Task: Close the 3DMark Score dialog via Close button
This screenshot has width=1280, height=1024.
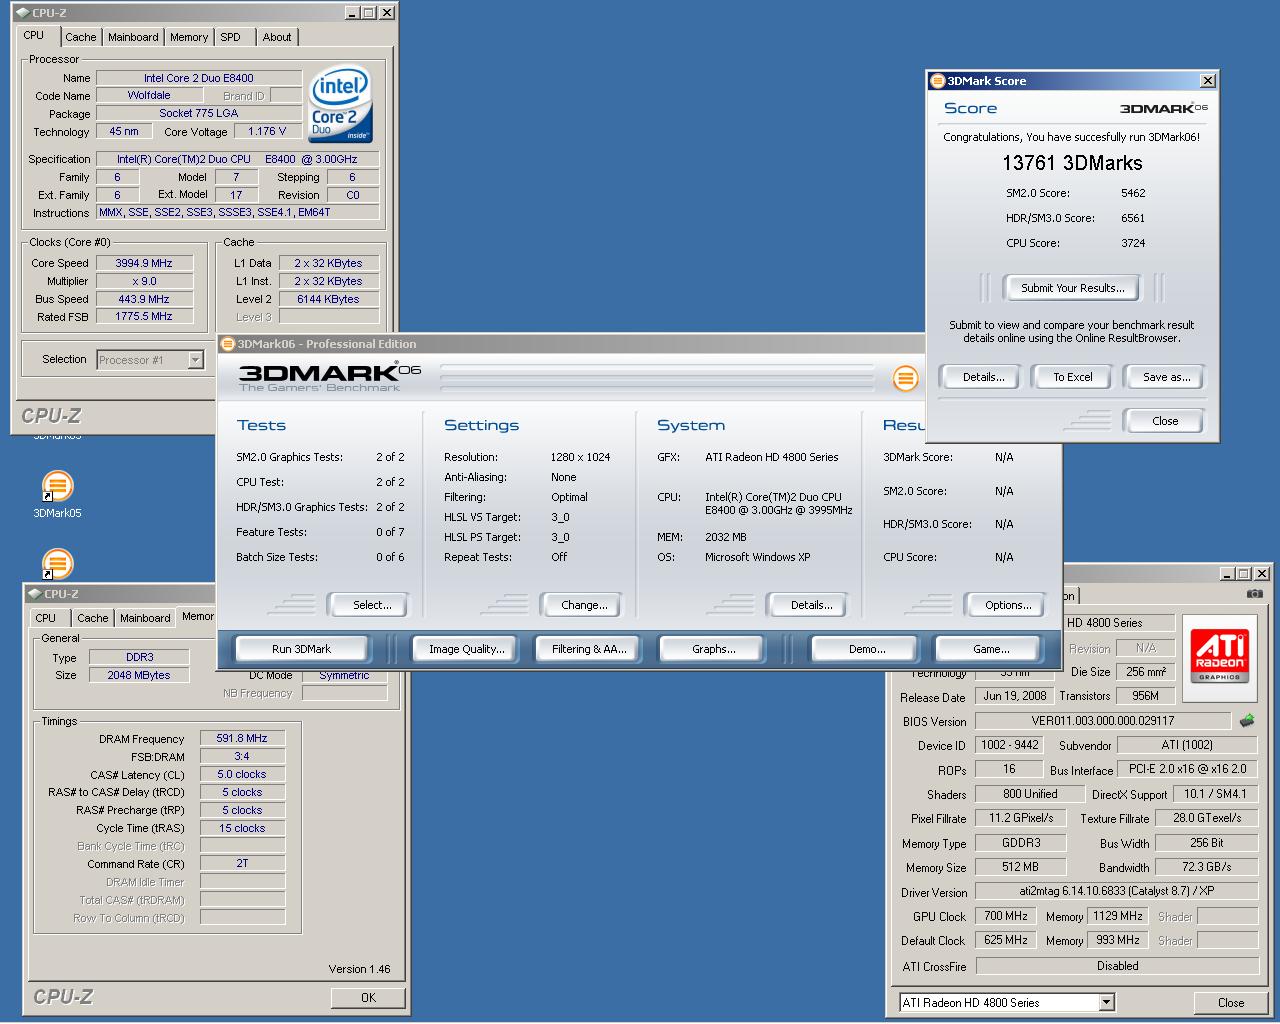Action: click(x=1165, y=421)
